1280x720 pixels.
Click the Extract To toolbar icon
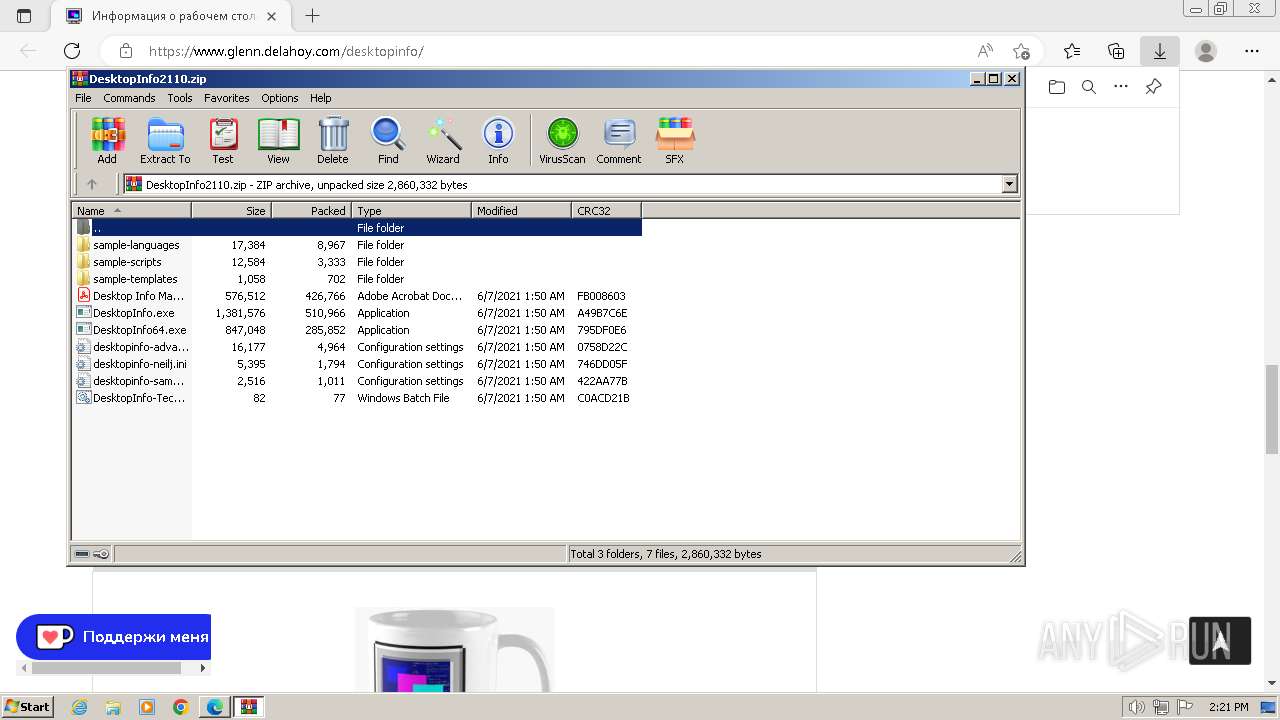pyautogui.click(x=165, y=140)
